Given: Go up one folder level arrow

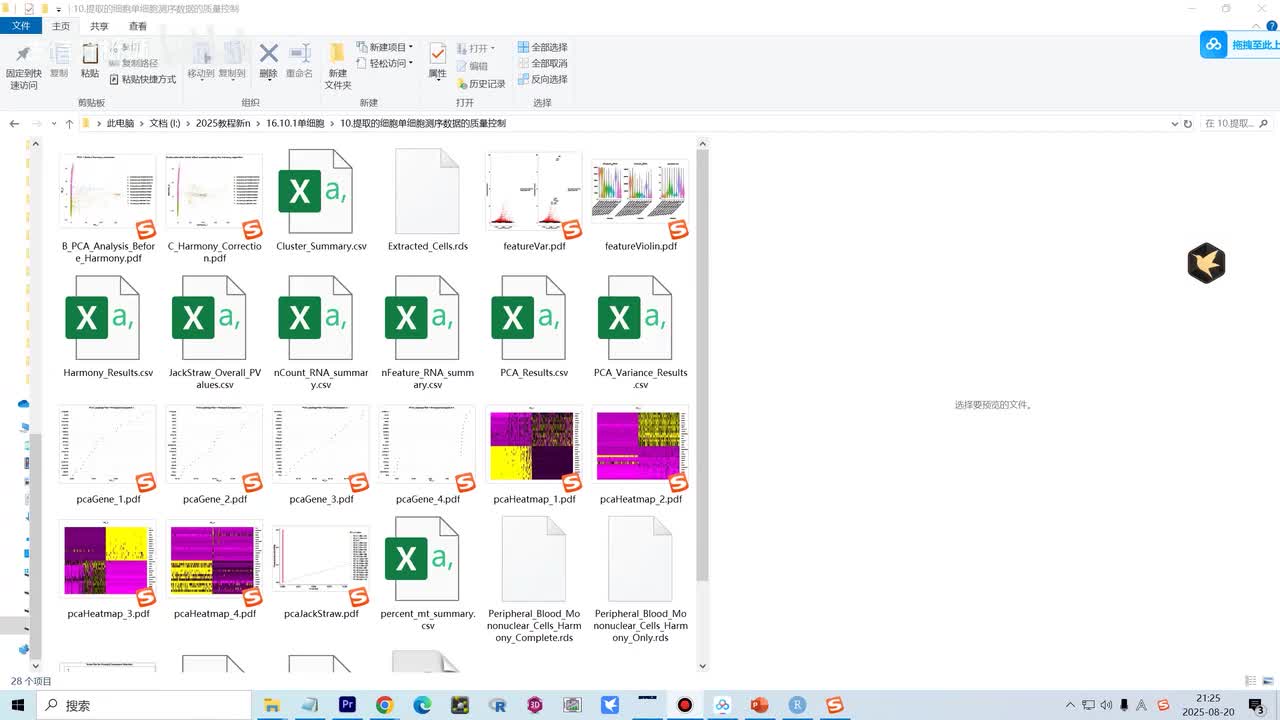Looking at the screenshot, I should pos(69,124).
